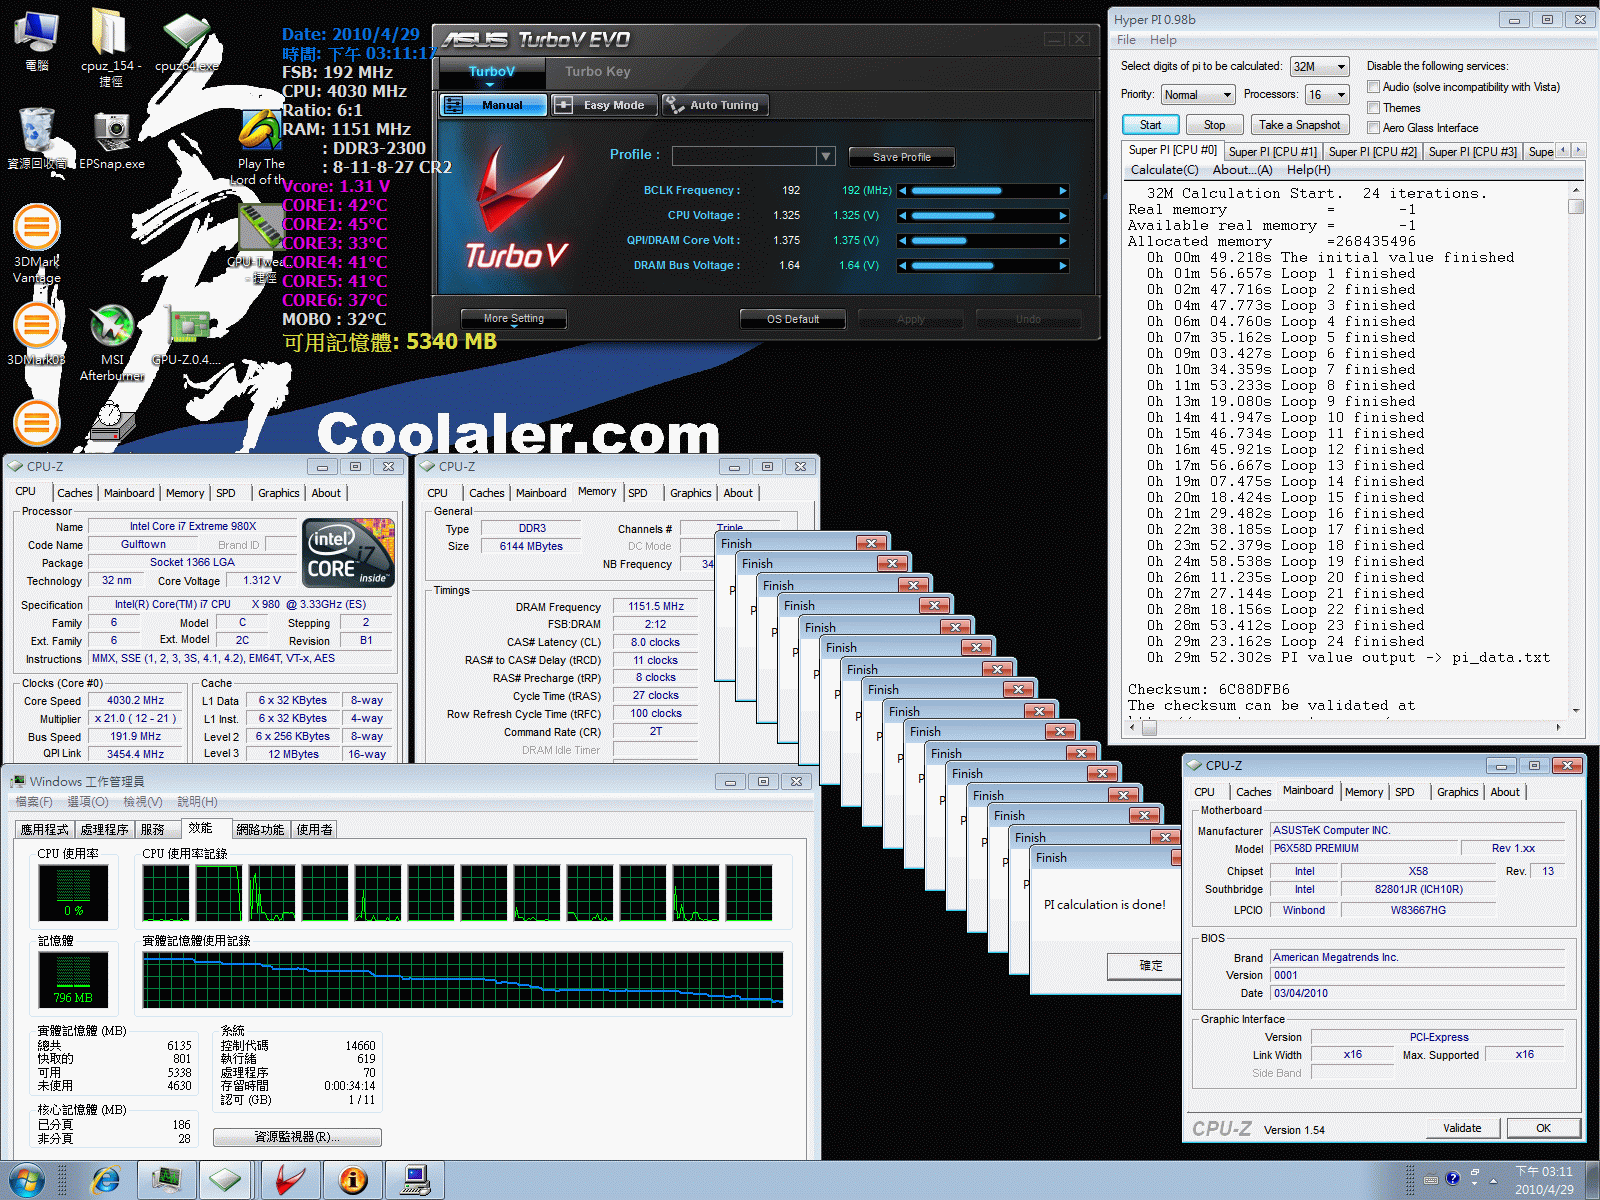The image size is (1600, 1200).
Task: Open the cpuz_154 folder shortcut
Action: (x=110, y=47)
